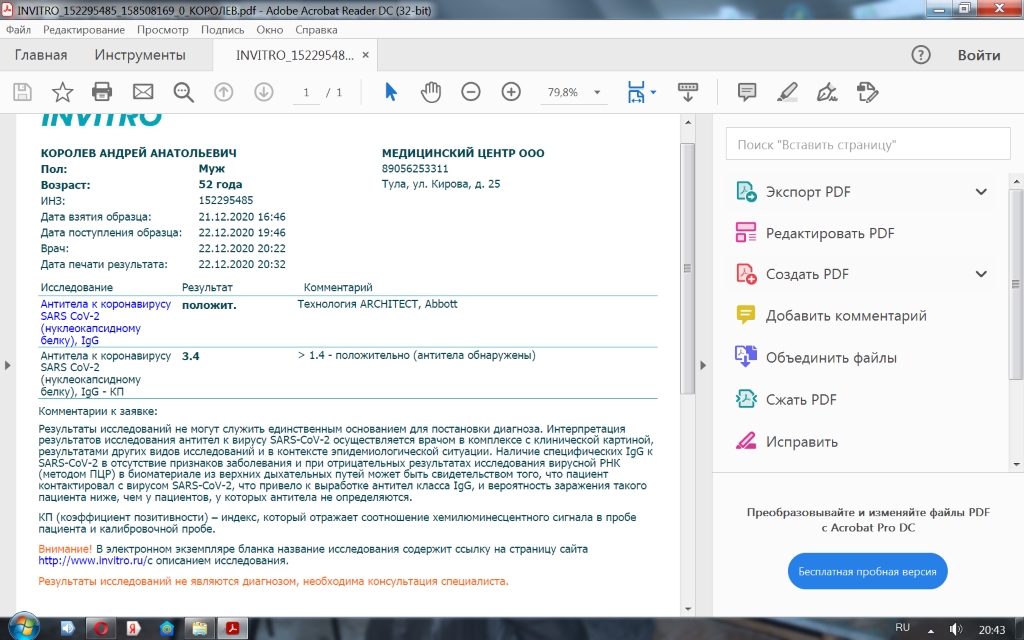The height and width of the screenshot is (640, 1024).
Task: Click the envelope email icon in toolbar
Action: point(143,92)
